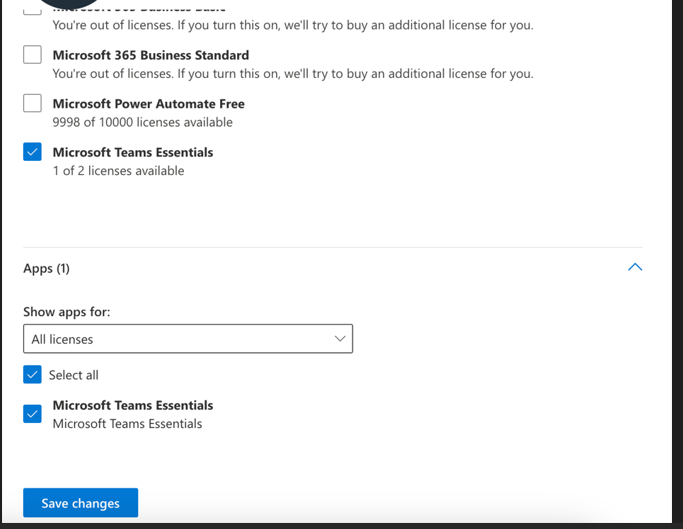Tick the partially visible Business Basic checkbox
This screenshot has height=529, width=683.
pos(32,10)
